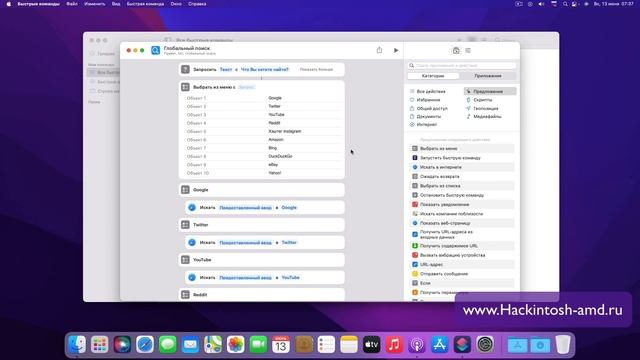Image resolution: width=640 pixels, height=360 pixels.
Task: Open the Справка menu
Action: pyautogui.click(x=197, y=4)
